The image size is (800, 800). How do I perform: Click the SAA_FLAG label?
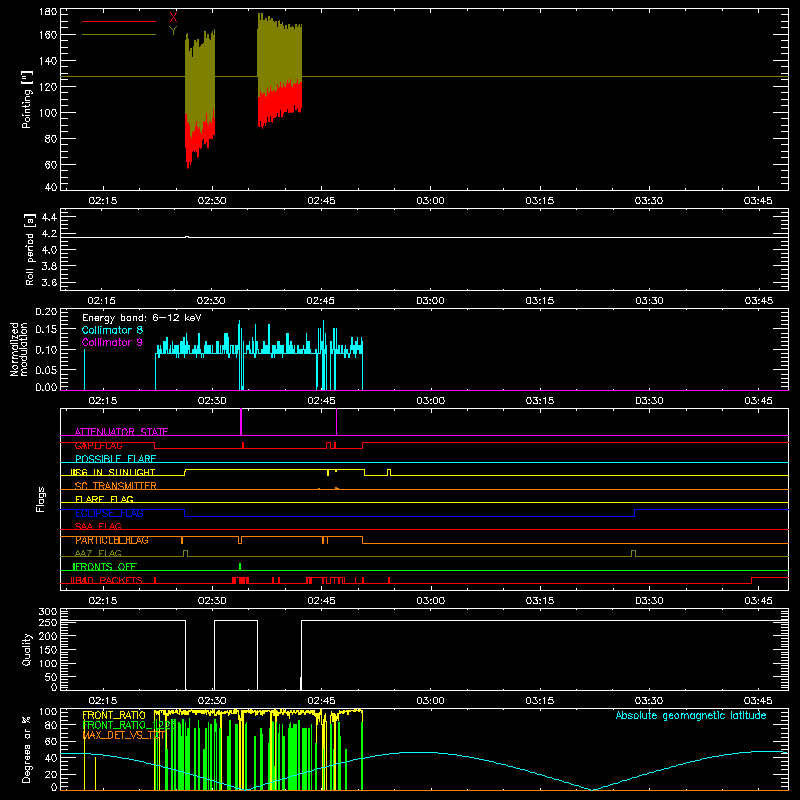coord(98,526)
